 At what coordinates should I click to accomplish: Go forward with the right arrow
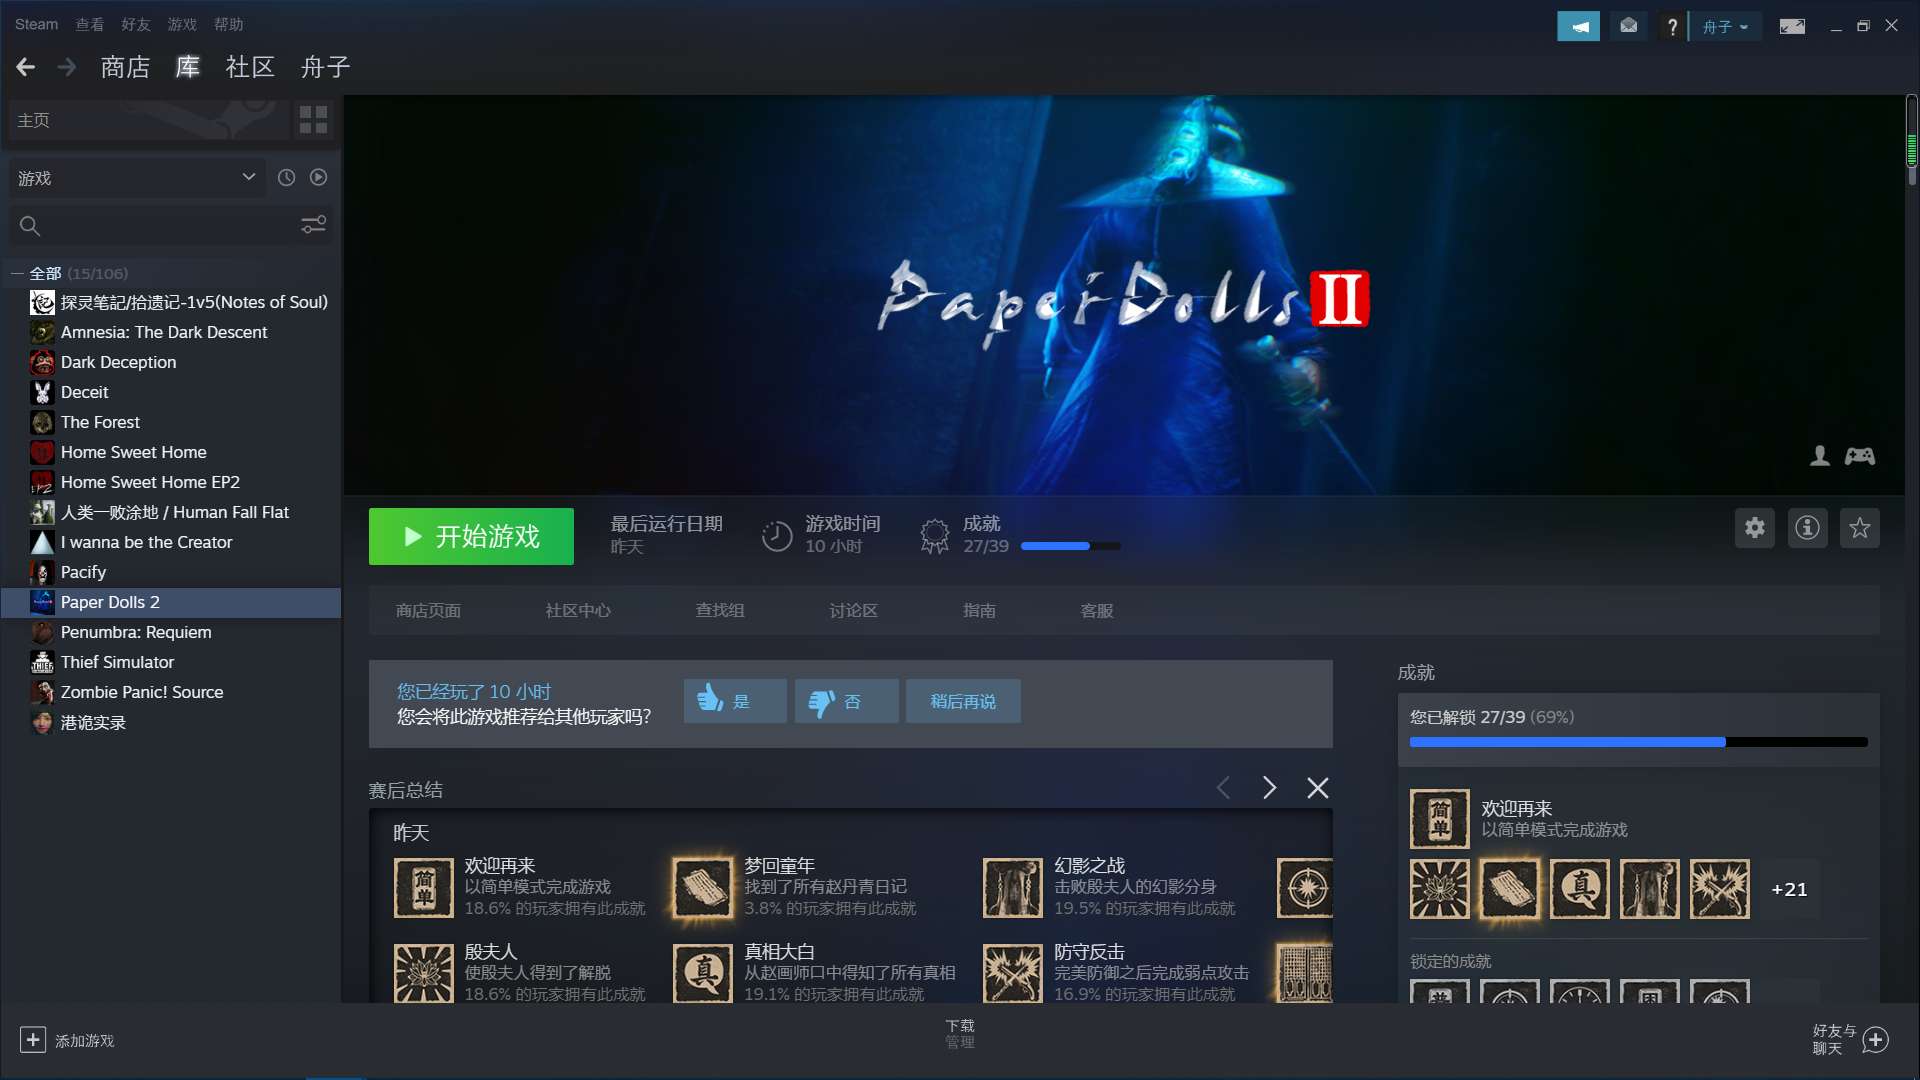pos(67,67)
